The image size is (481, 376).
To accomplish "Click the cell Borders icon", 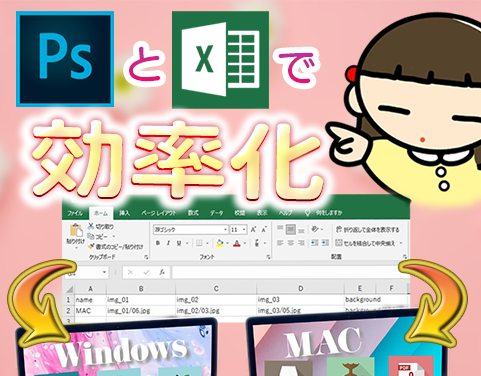I will click(x=199, y=243).
